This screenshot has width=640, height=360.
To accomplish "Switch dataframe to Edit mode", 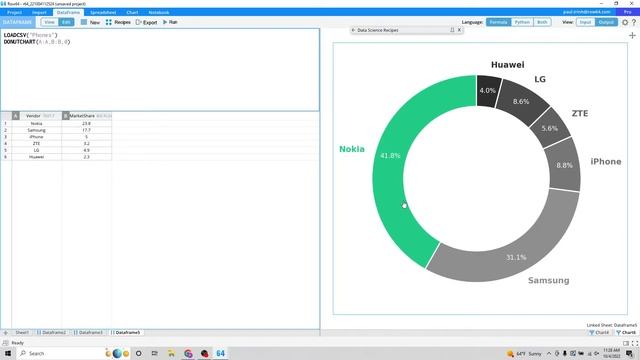I will pos(66,22).
